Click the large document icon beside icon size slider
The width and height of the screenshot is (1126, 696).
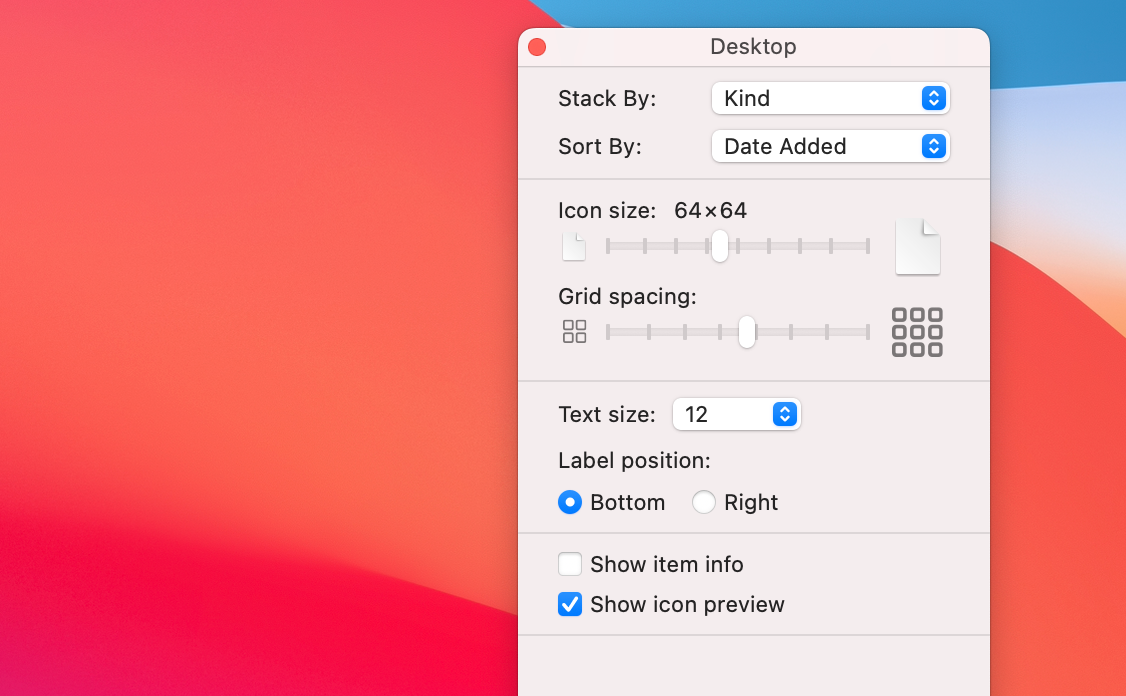tap(918, 247)
